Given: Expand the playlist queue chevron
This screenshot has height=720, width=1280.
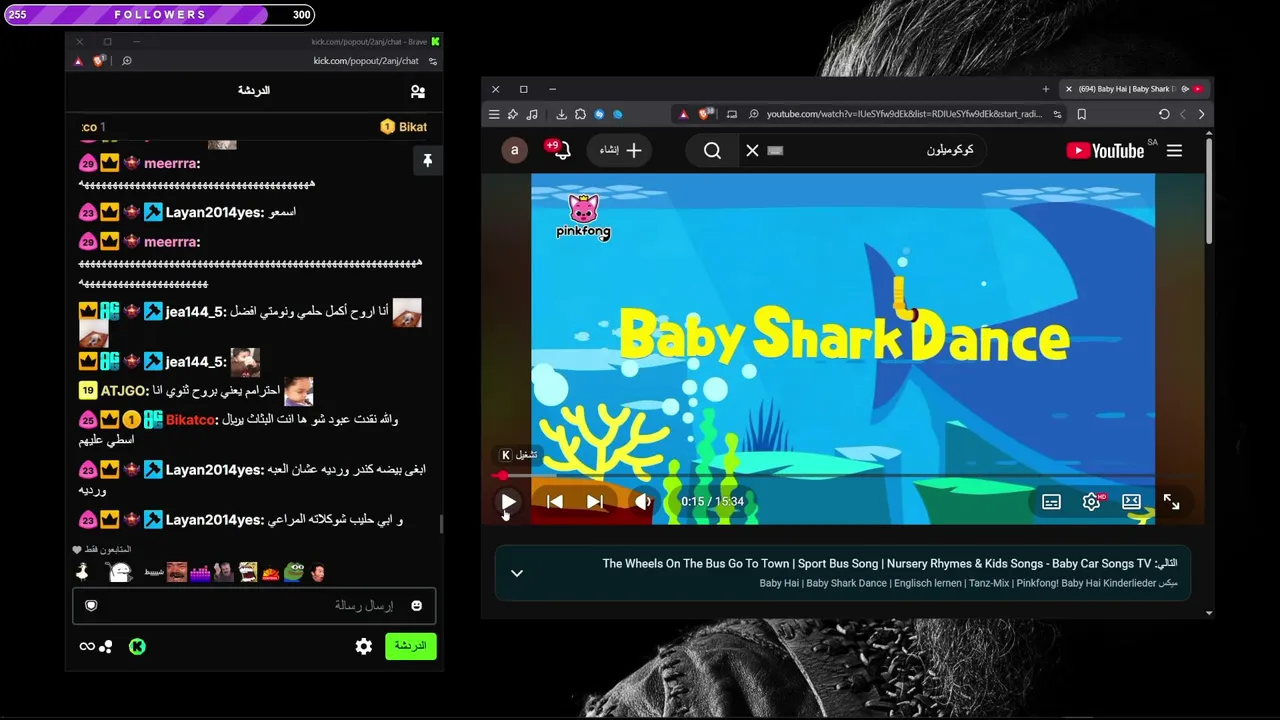Looking at the screenshot, I should pyautogui.click(x=517, y=573).
